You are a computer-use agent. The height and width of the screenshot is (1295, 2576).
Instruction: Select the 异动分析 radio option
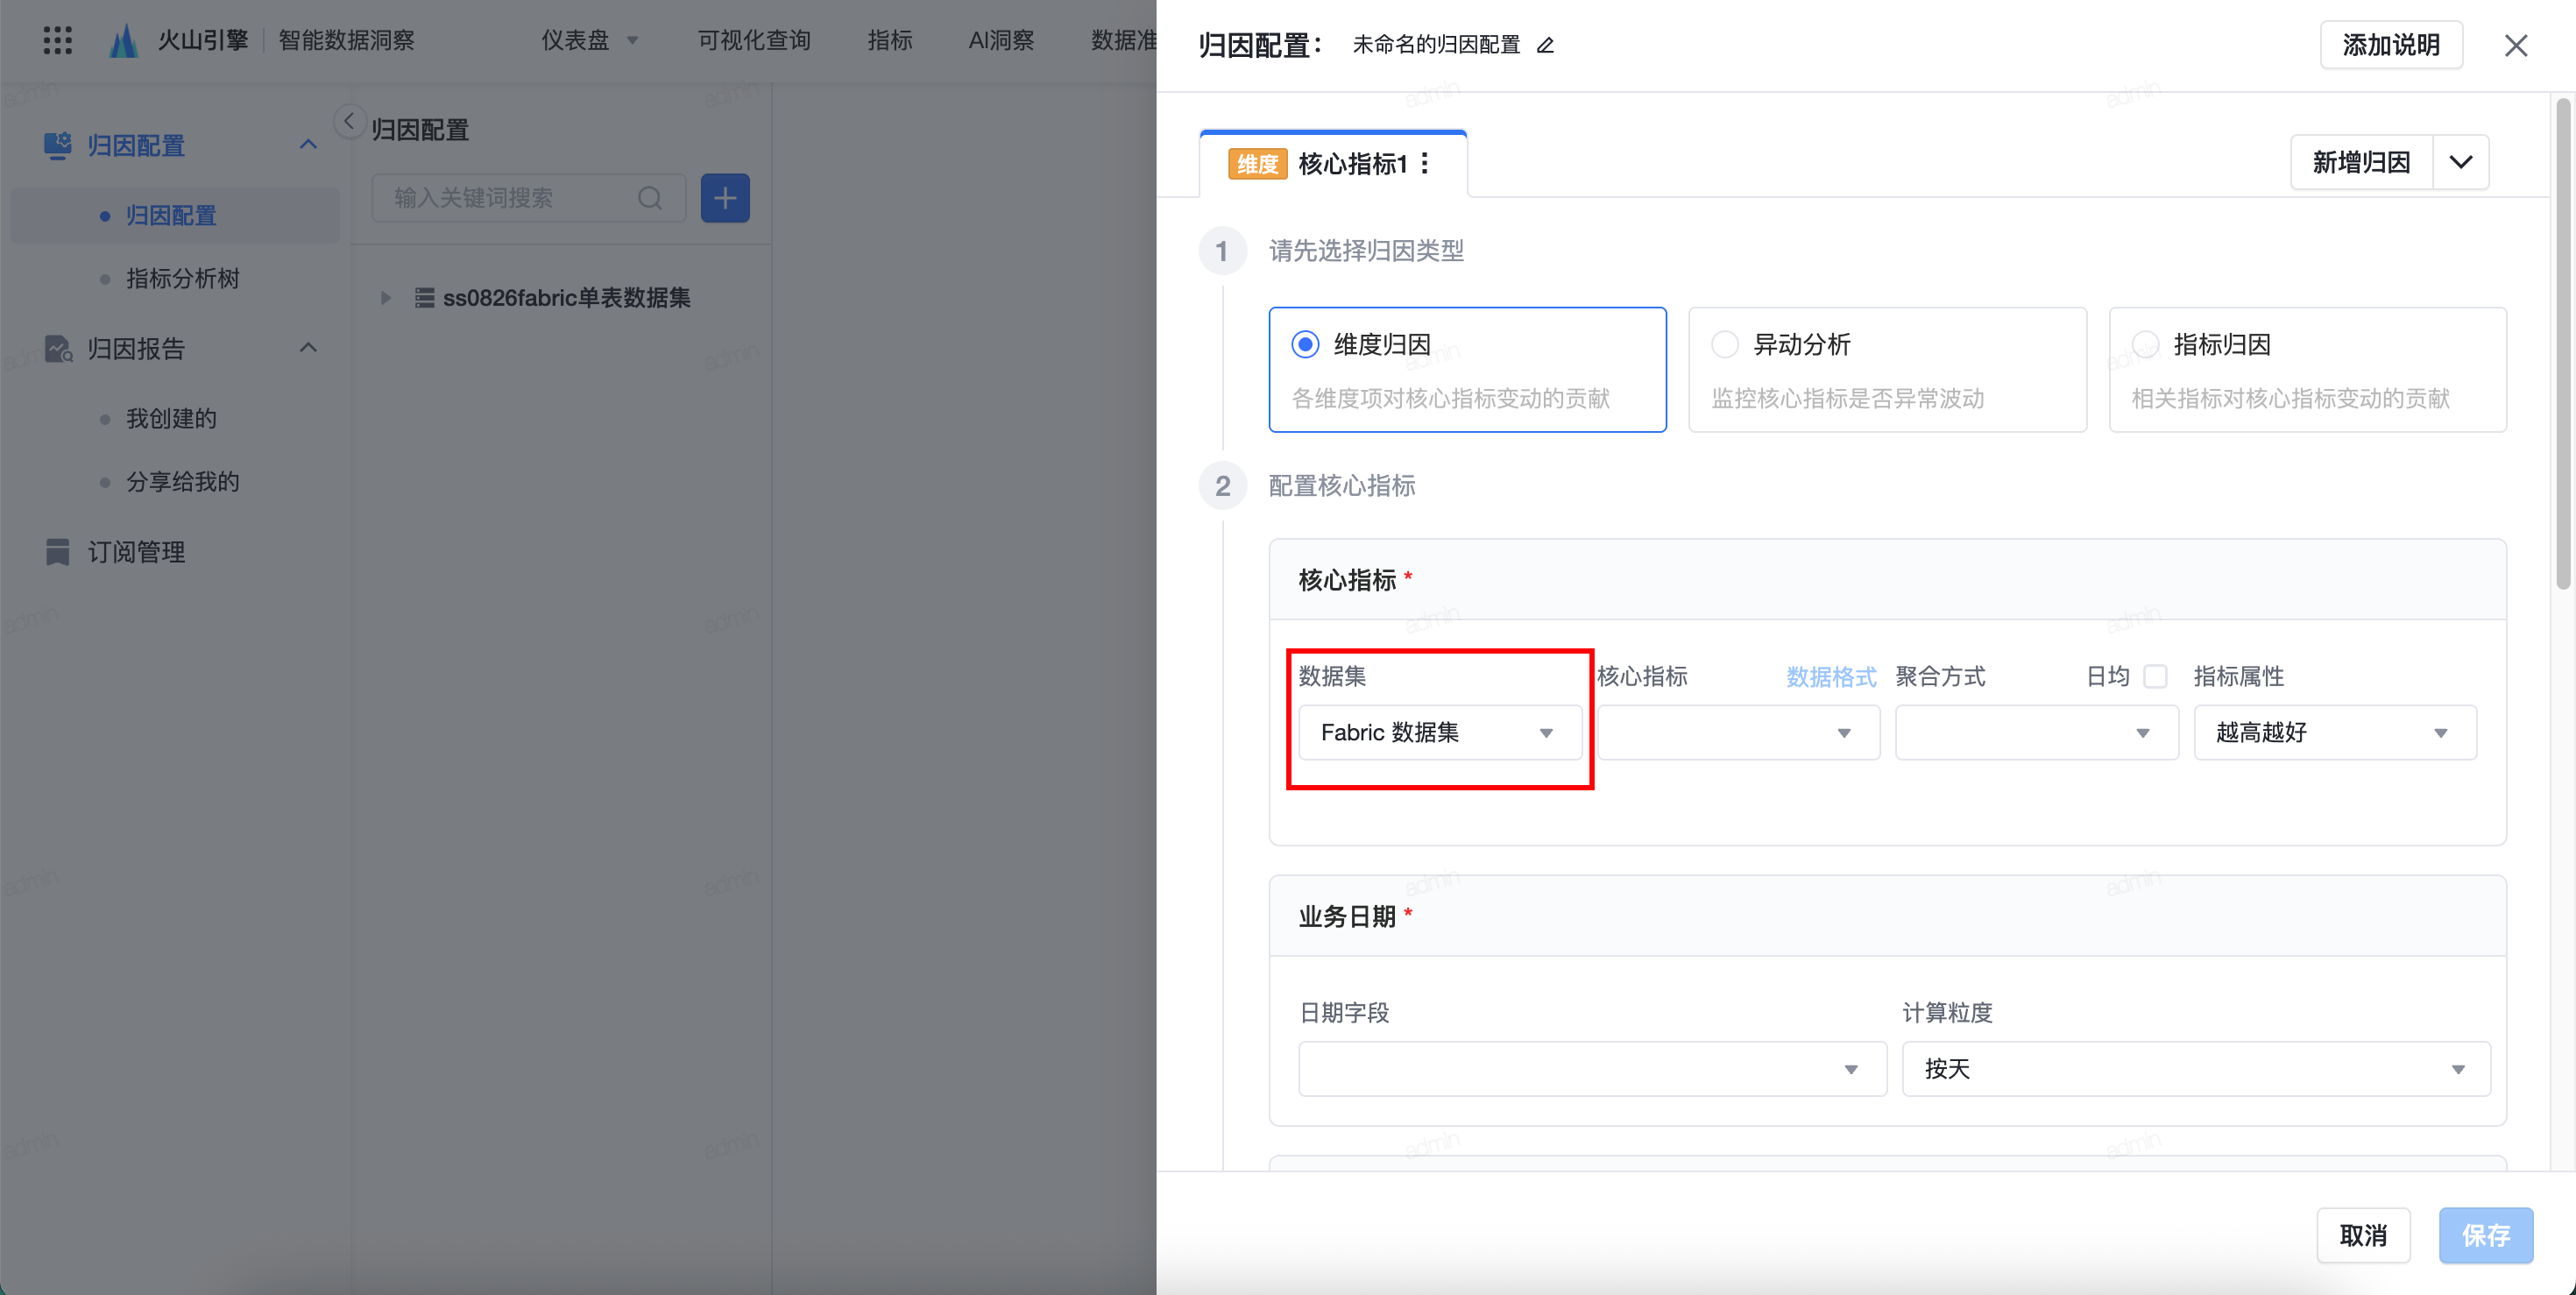pyautogui.click(x=1725, y=345)
